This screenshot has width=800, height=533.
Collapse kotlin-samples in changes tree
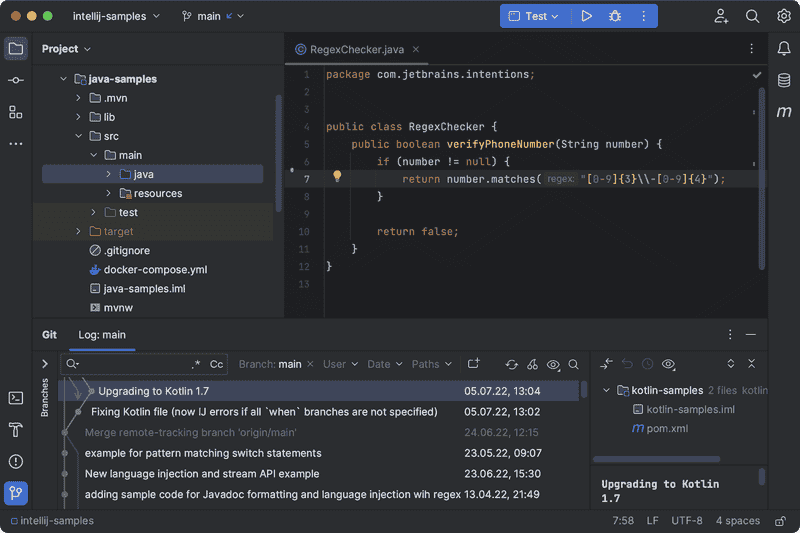(x=606, y=391)
